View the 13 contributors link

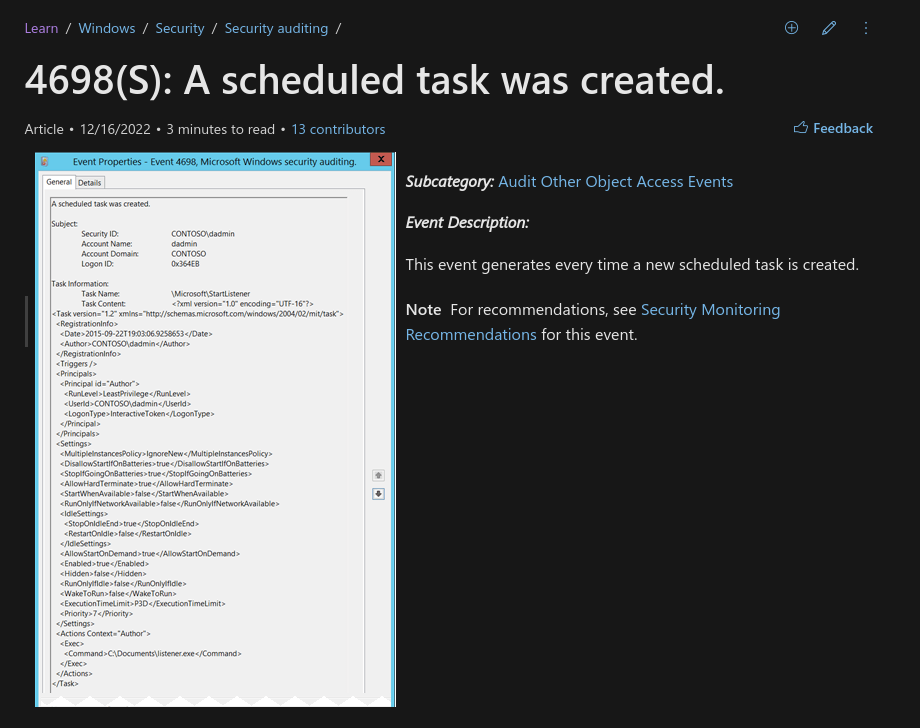[338, 129]
